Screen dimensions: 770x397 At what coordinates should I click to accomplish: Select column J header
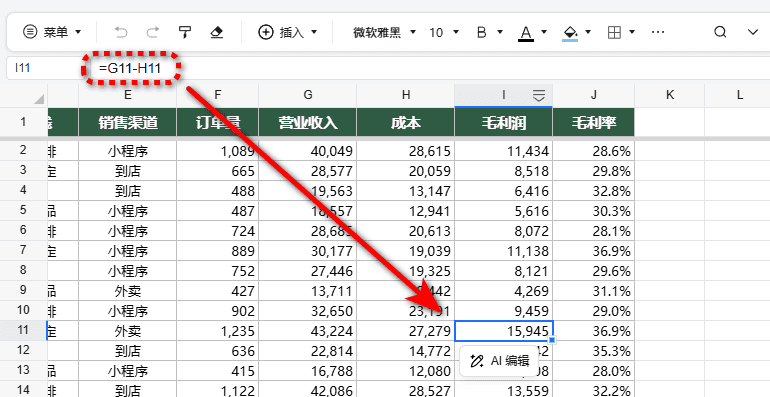tap(594, 95)
